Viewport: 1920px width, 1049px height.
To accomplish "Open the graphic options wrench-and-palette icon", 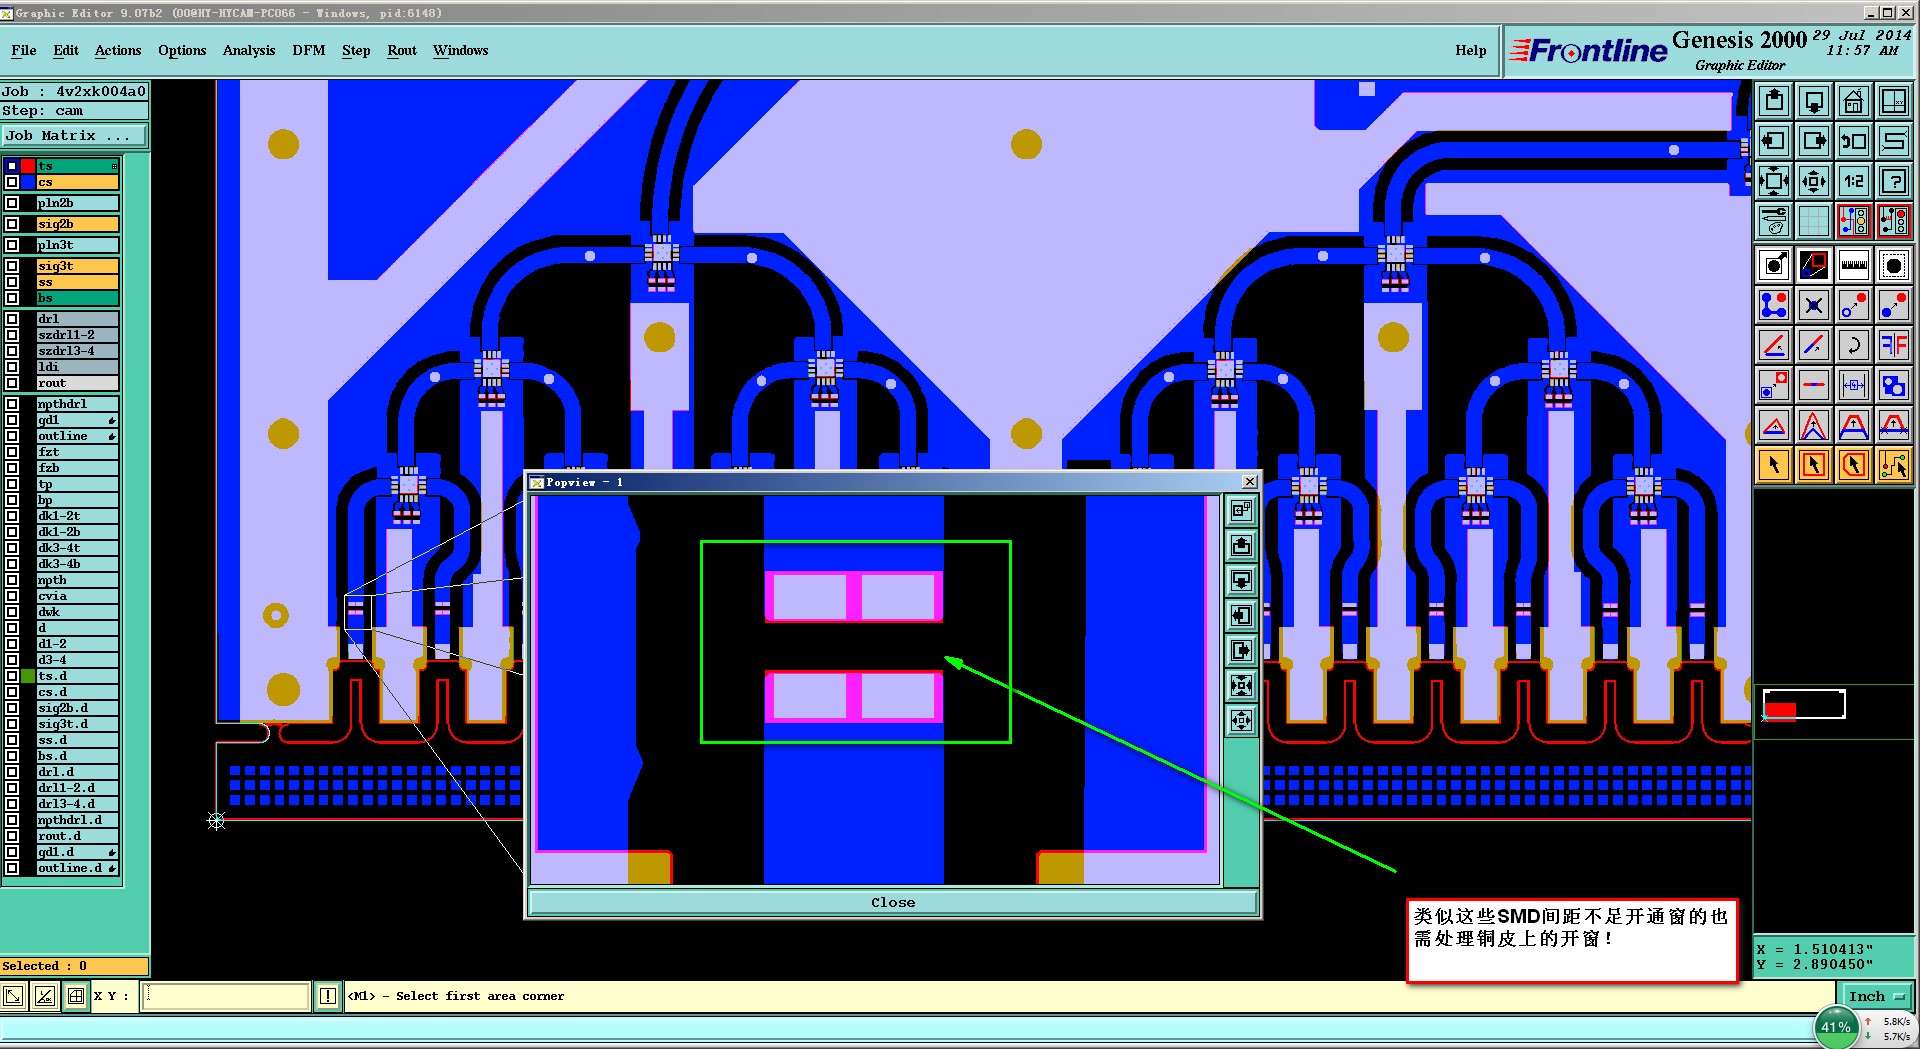I will click(1774, 221).
